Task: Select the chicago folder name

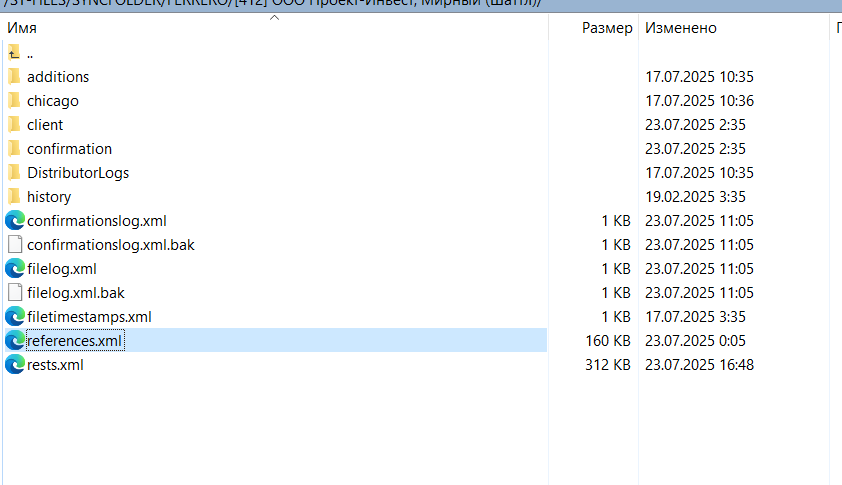Action: 53,101
